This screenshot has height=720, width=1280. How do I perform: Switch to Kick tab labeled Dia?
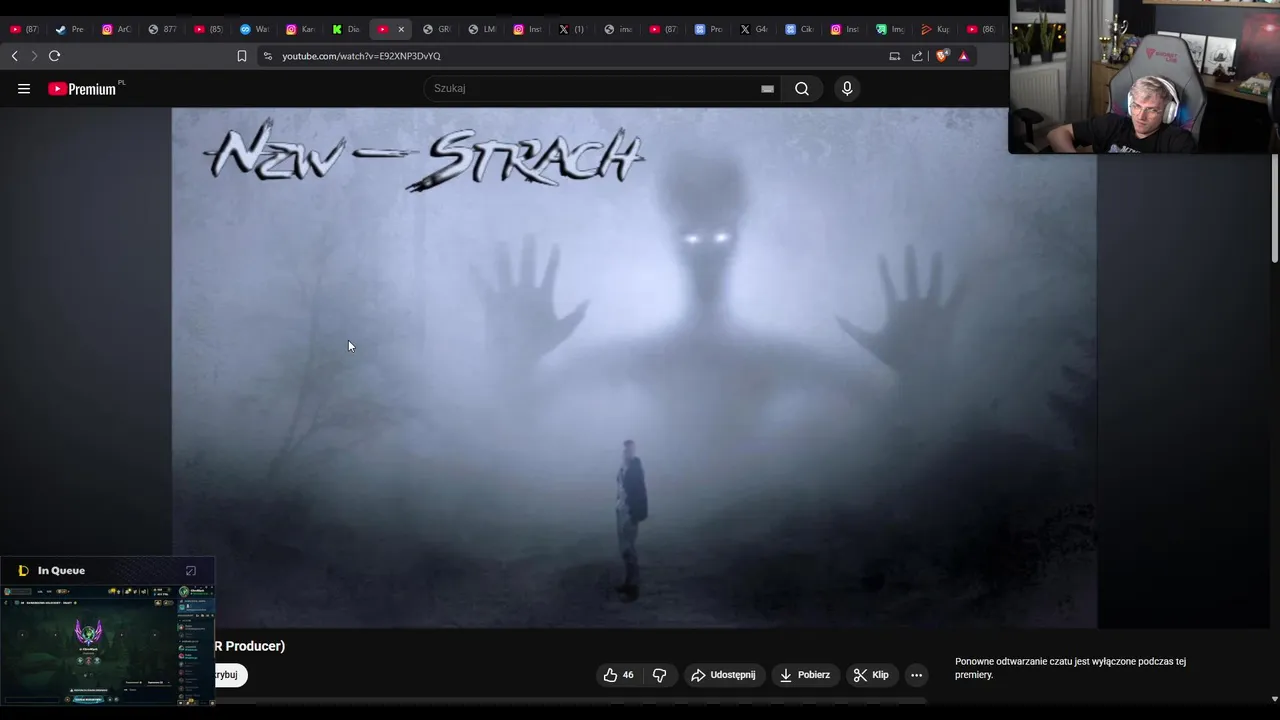click(x=346, y=29)
